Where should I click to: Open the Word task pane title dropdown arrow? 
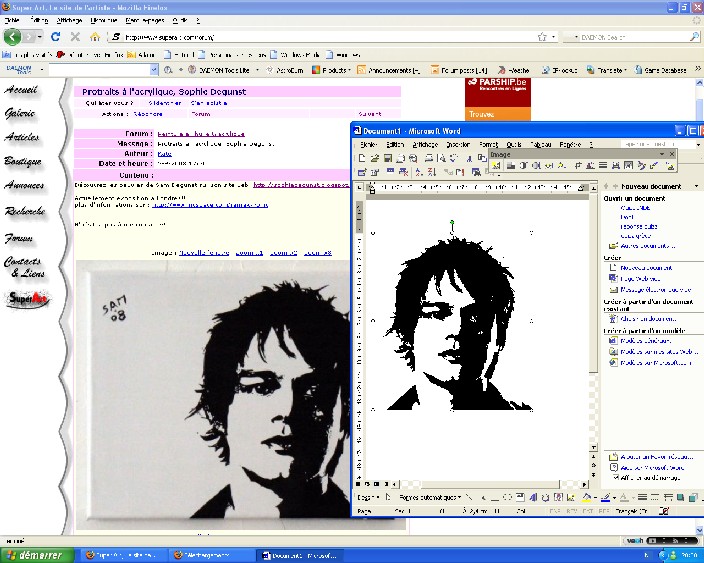pyautogui.click(x=696, y=186)
